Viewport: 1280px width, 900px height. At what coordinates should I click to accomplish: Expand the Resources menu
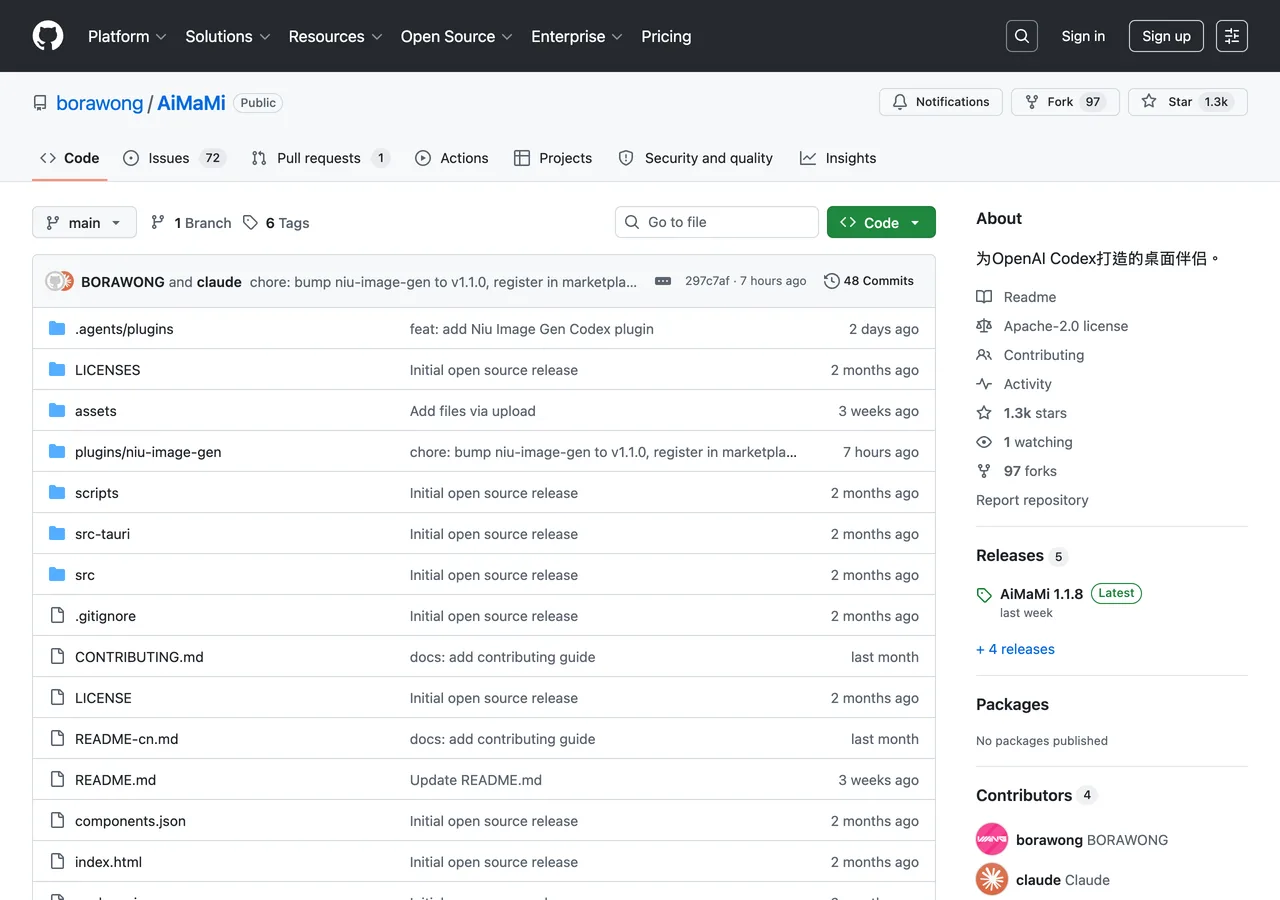(336, 36)
